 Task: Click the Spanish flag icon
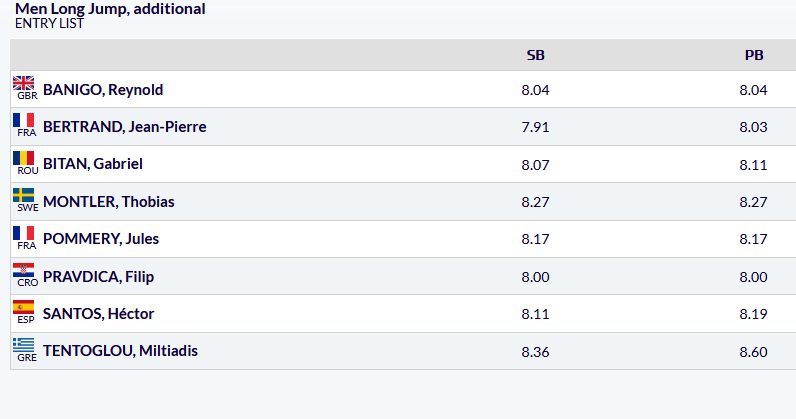click(24, 308)
